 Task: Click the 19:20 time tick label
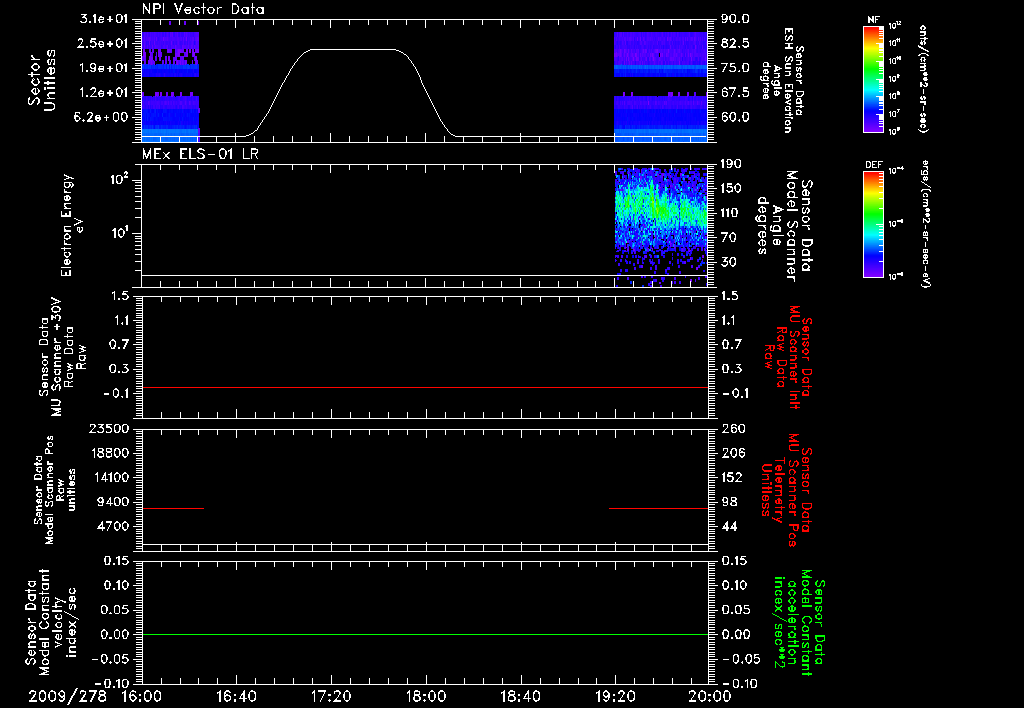615,696
